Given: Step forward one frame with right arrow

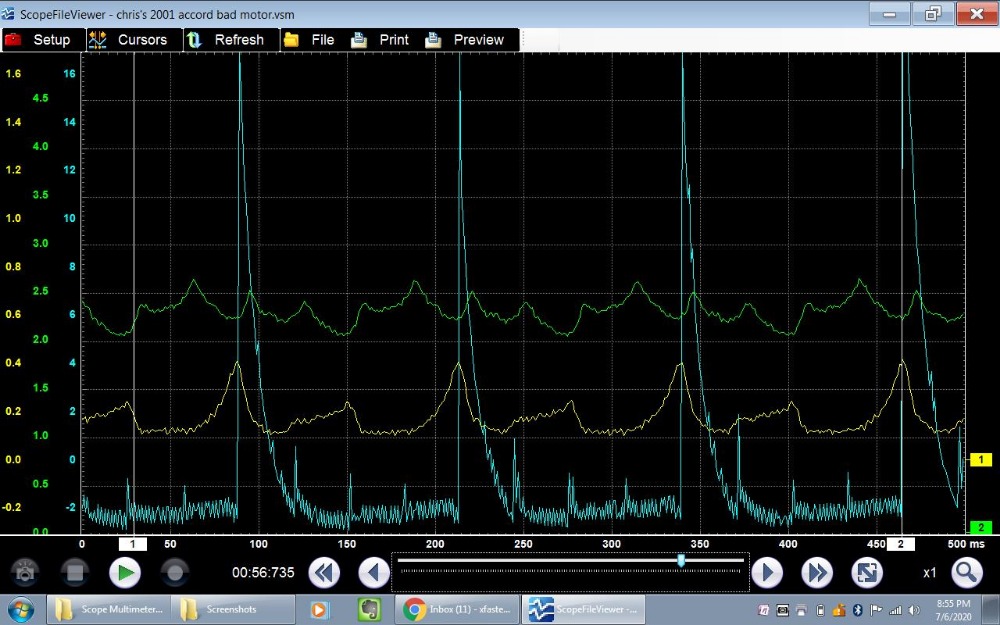Looking at the screenshot, I should pyautogui.click(x=767, y=573).
